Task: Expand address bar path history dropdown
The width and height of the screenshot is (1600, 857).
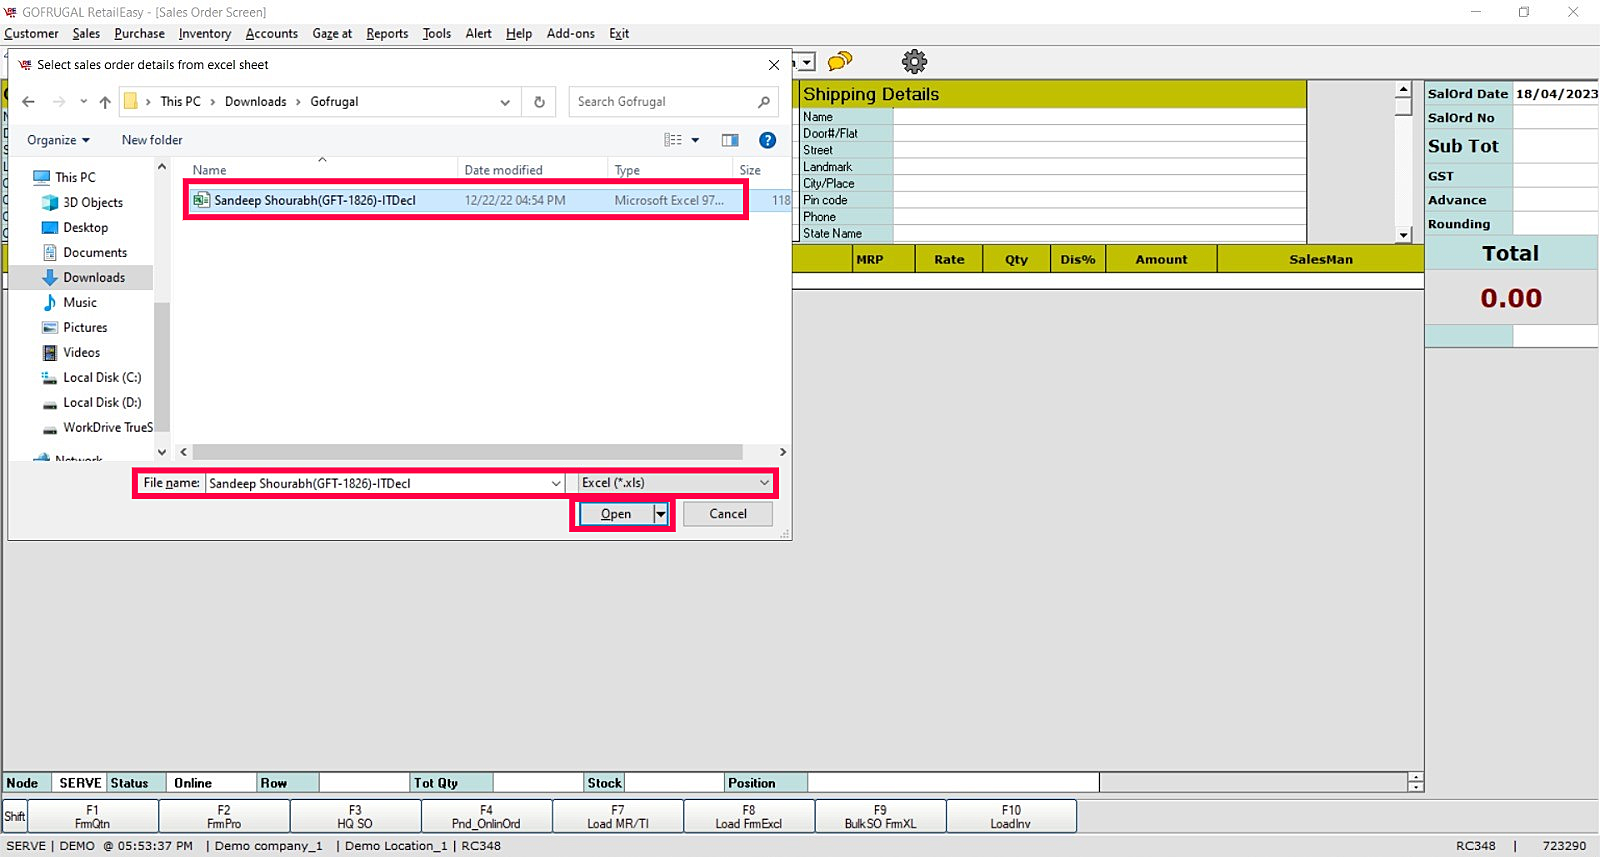Action: (505, 102)
